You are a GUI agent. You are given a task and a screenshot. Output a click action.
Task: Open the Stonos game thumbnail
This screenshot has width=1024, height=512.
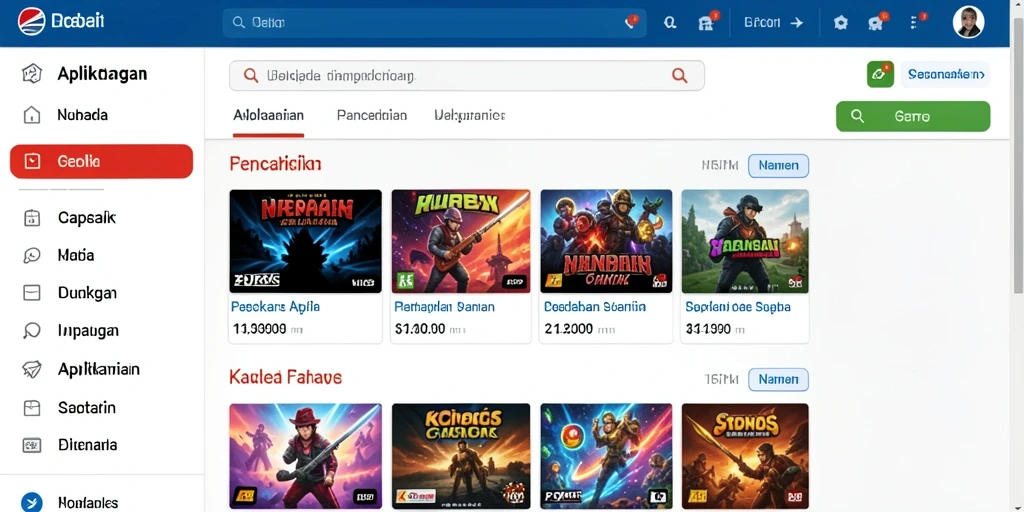(745, 456)
